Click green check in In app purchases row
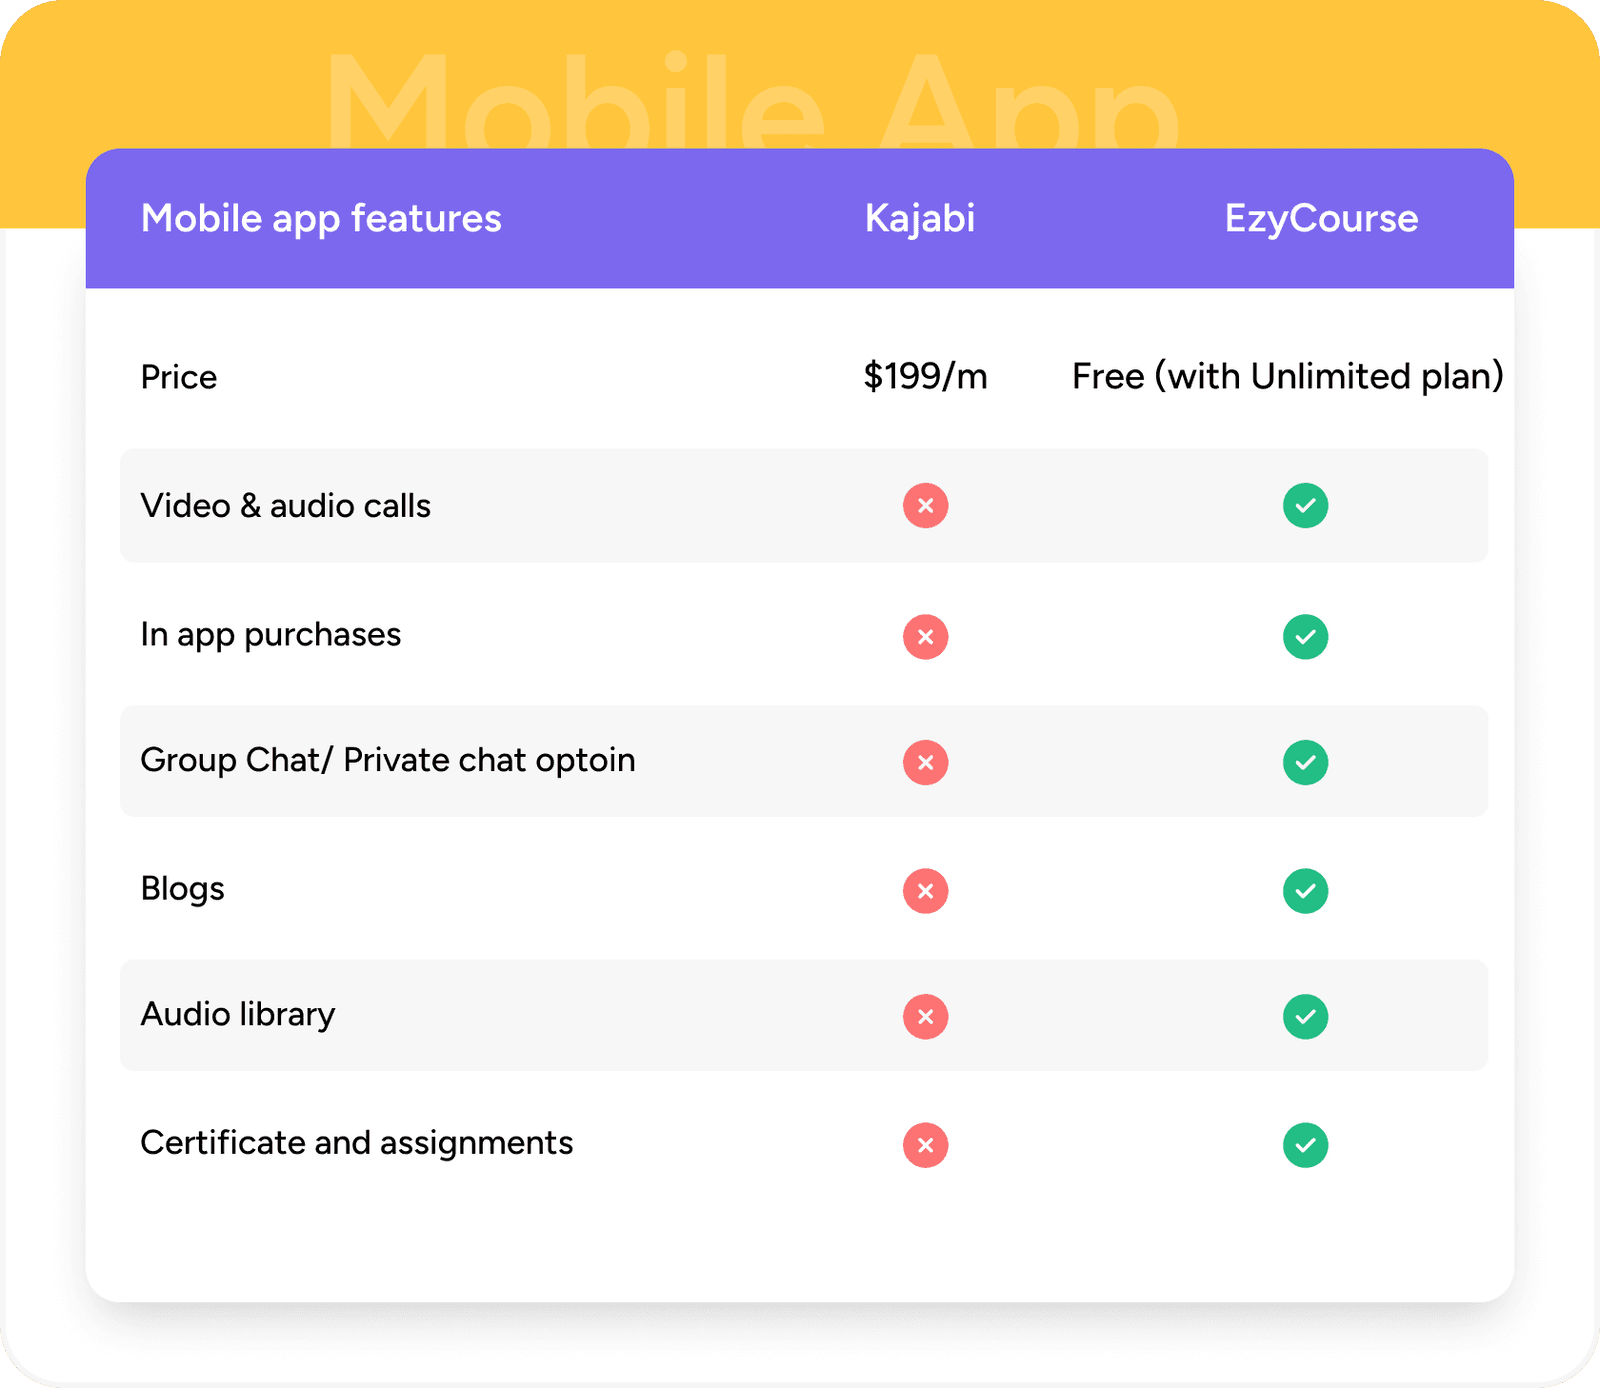 tap(1305, 637)
